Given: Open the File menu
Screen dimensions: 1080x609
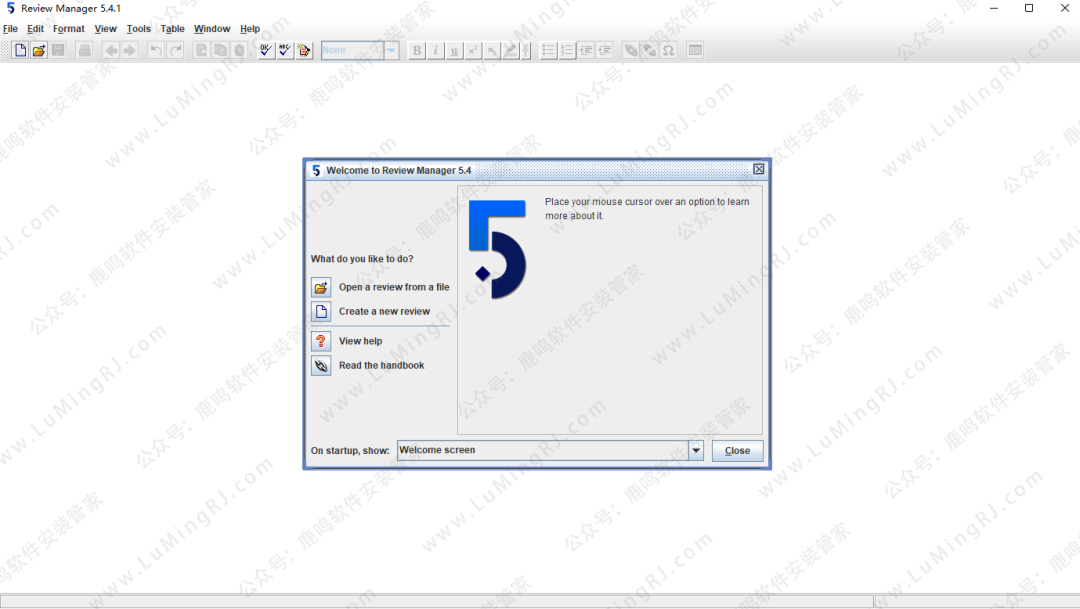Looking at the screenshot, I should (x=10, y=29).
